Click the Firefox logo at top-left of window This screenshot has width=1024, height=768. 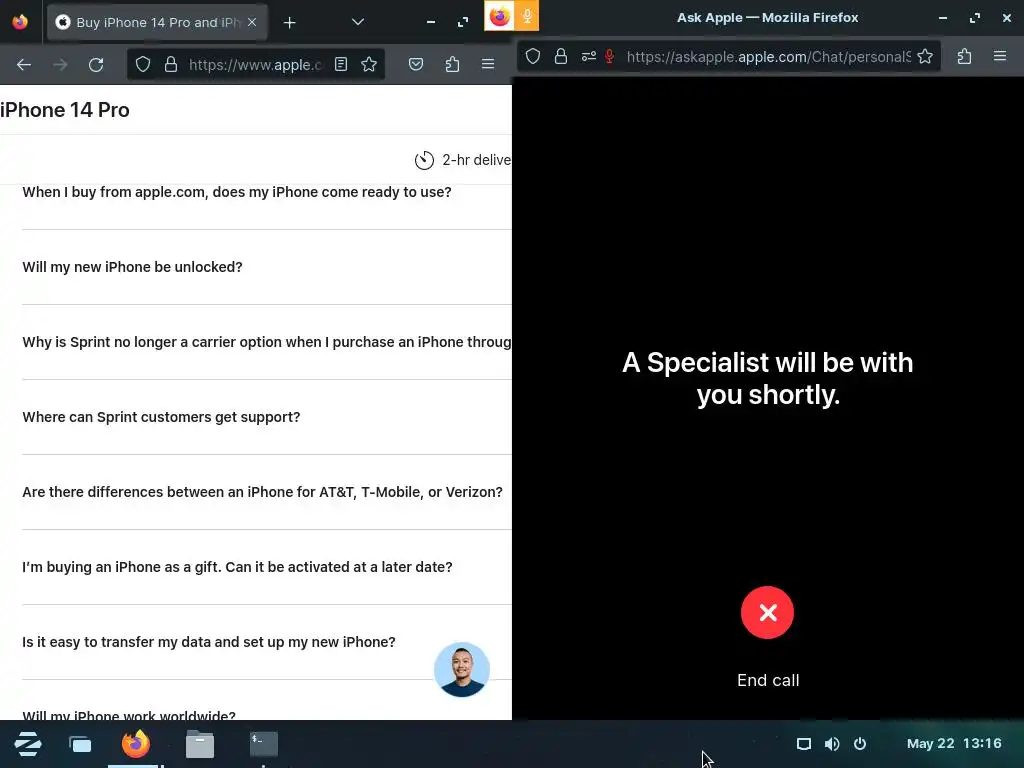coord(20,22)
